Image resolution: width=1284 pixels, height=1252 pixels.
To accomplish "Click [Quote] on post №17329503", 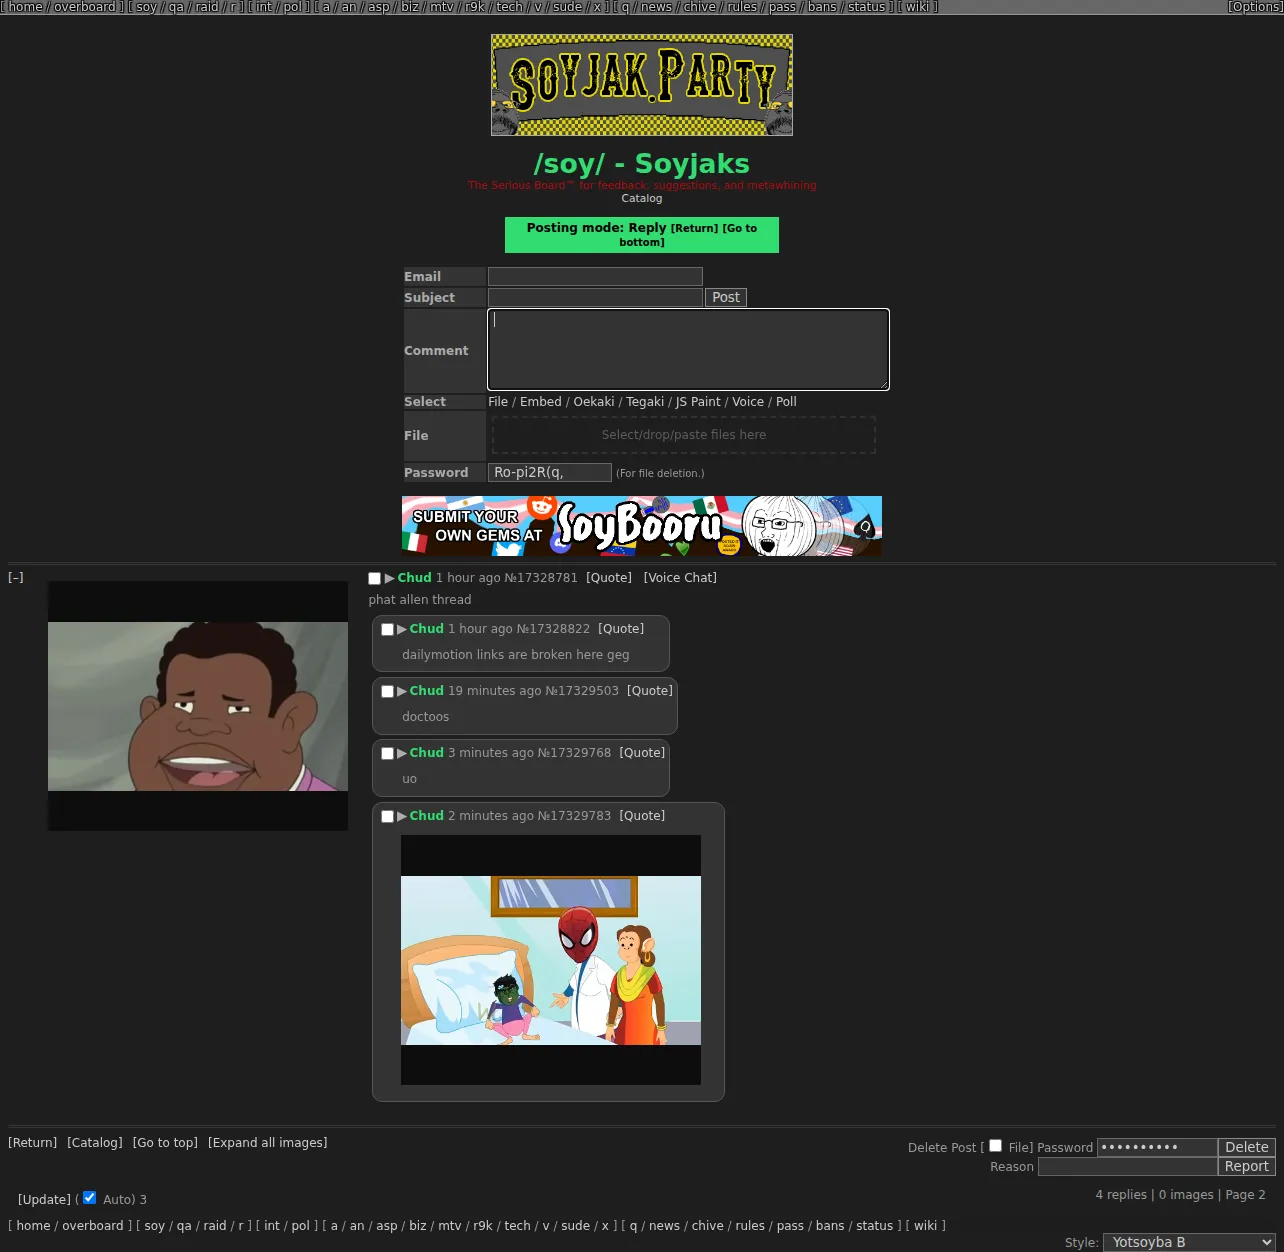I will point(650,691).
